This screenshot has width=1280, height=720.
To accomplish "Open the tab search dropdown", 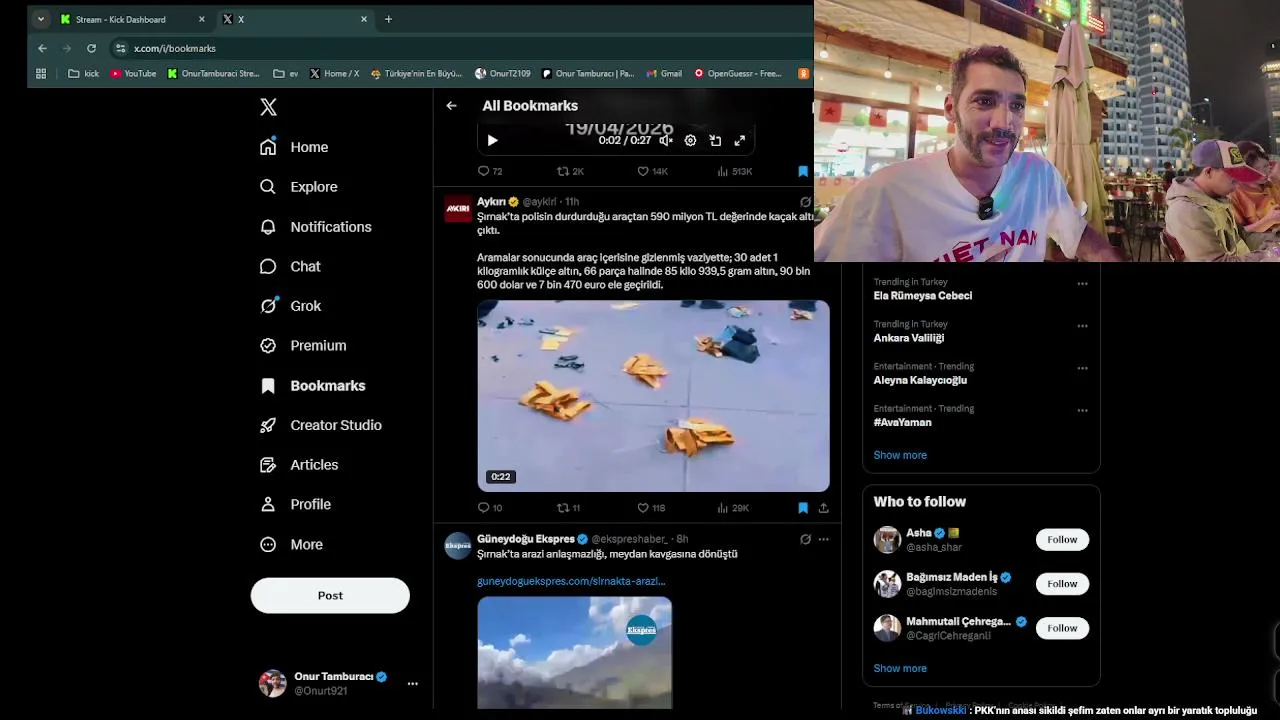I will (40, 19).
